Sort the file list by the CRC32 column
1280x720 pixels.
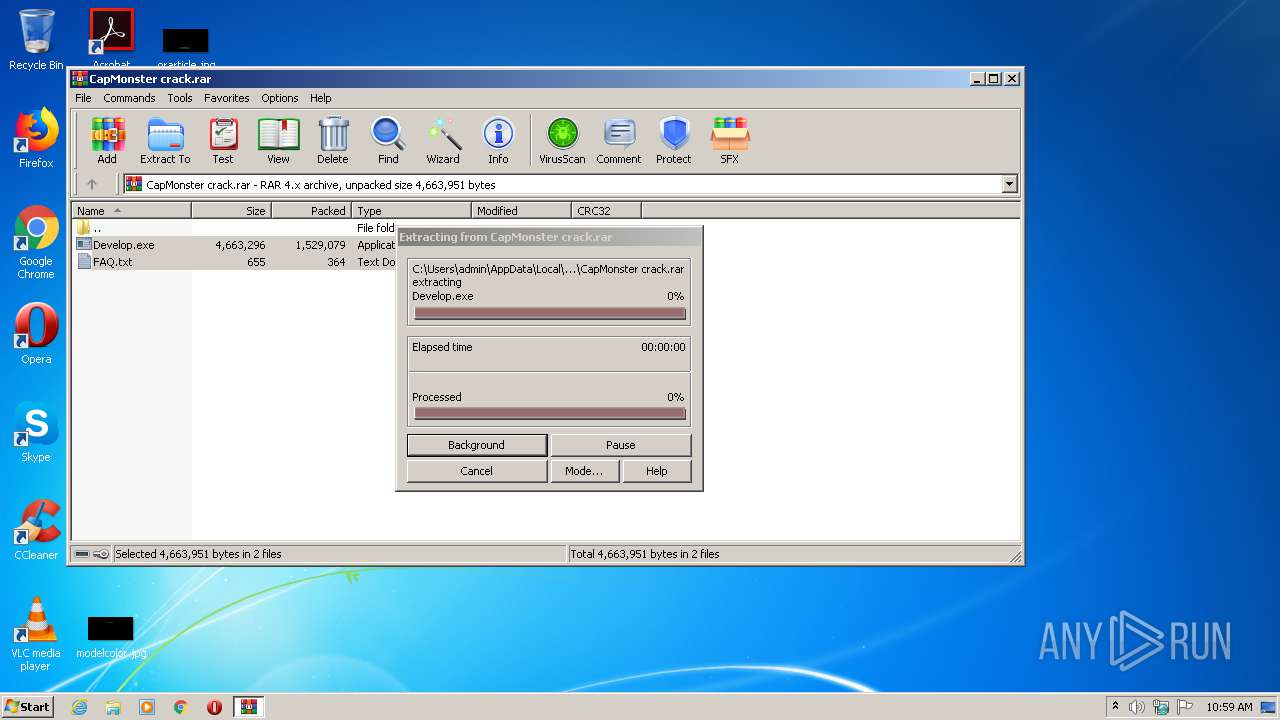click(607, 211)
